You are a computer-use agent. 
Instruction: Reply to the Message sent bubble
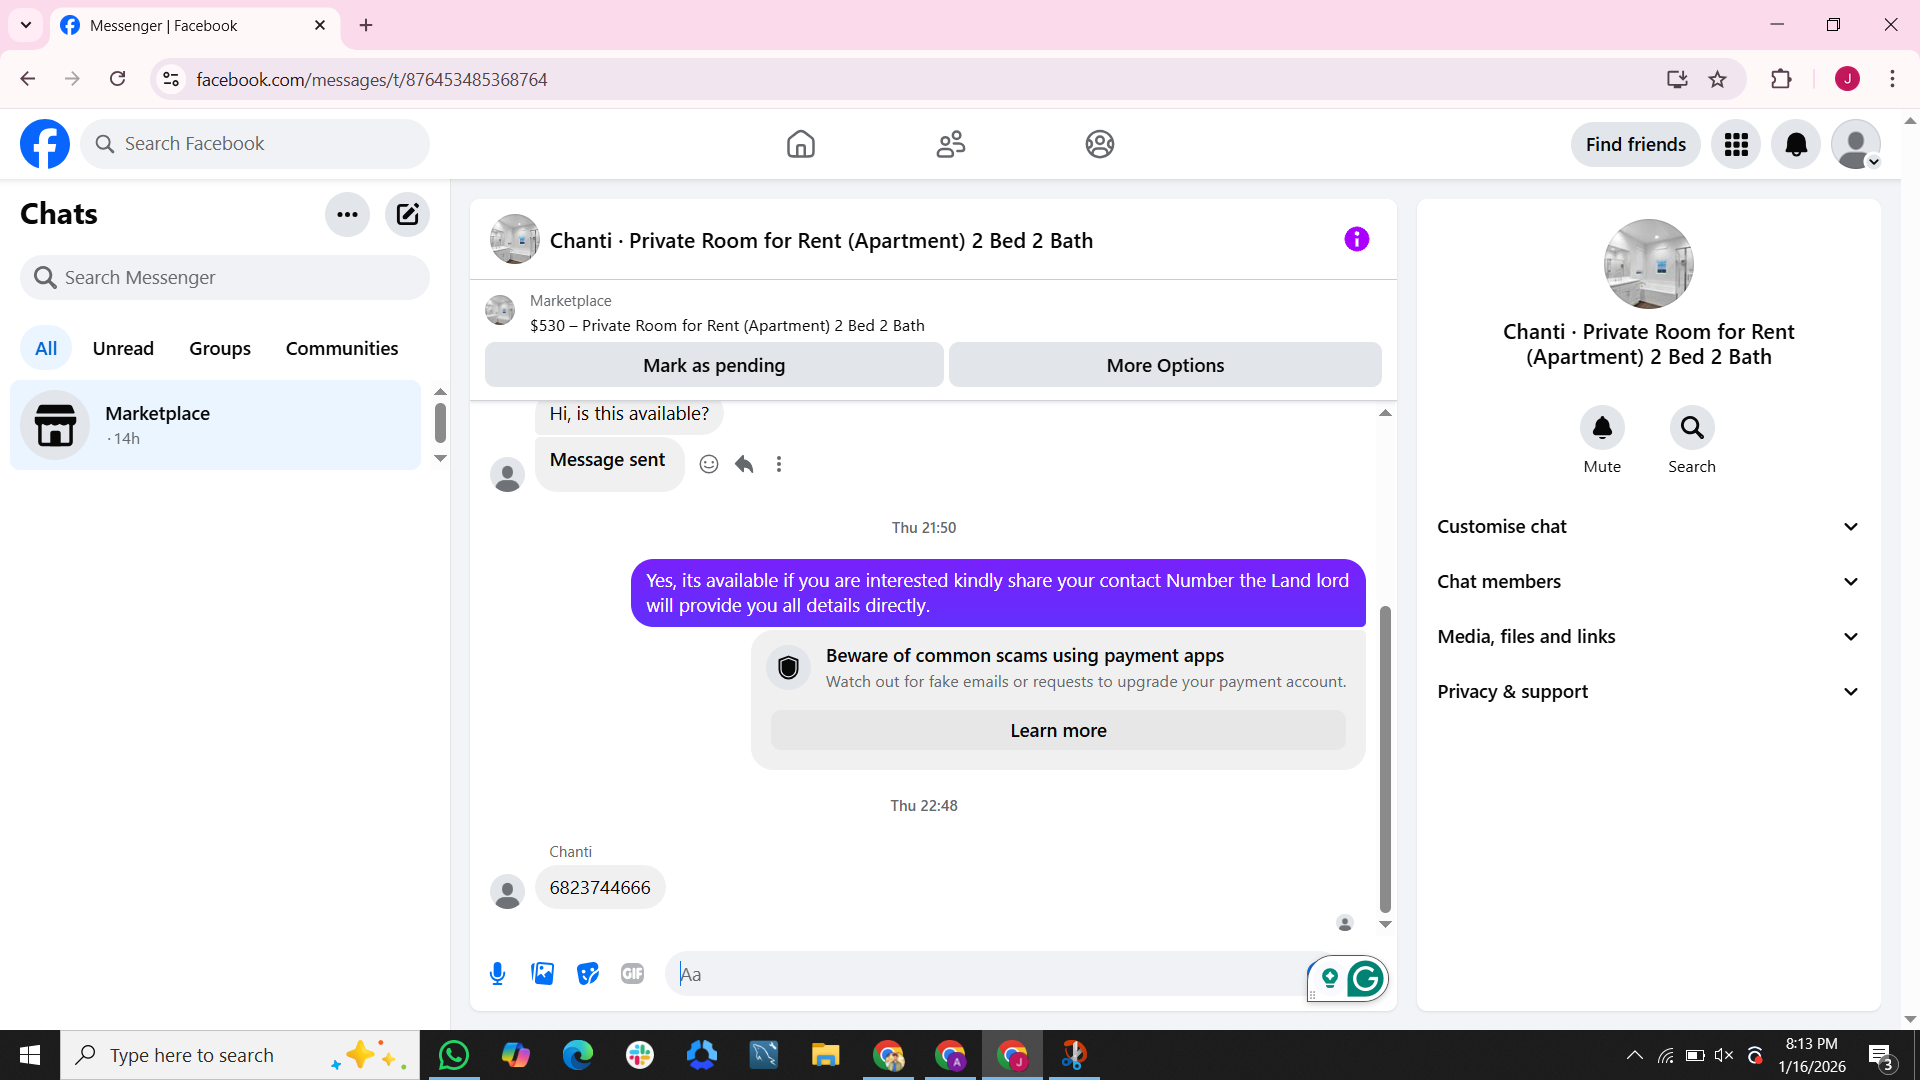coord(744,464)
